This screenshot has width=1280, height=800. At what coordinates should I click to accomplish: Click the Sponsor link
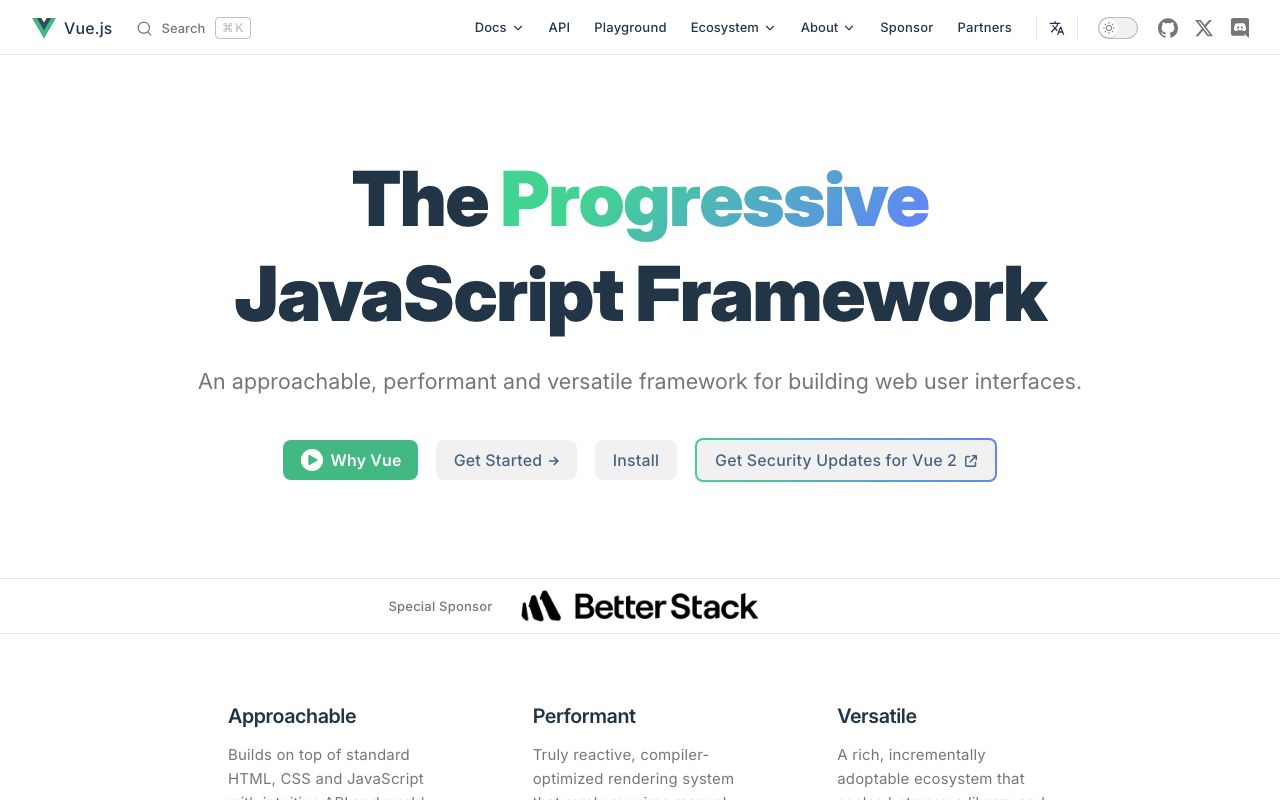(906, 27)
